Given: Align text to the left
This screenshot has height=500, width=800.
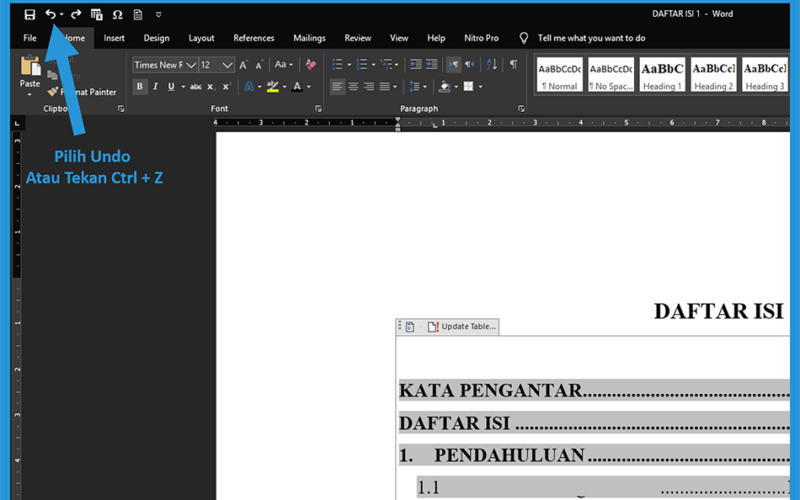Looking at the screenshot, I should pyautogui.click(x=337, y=87).
